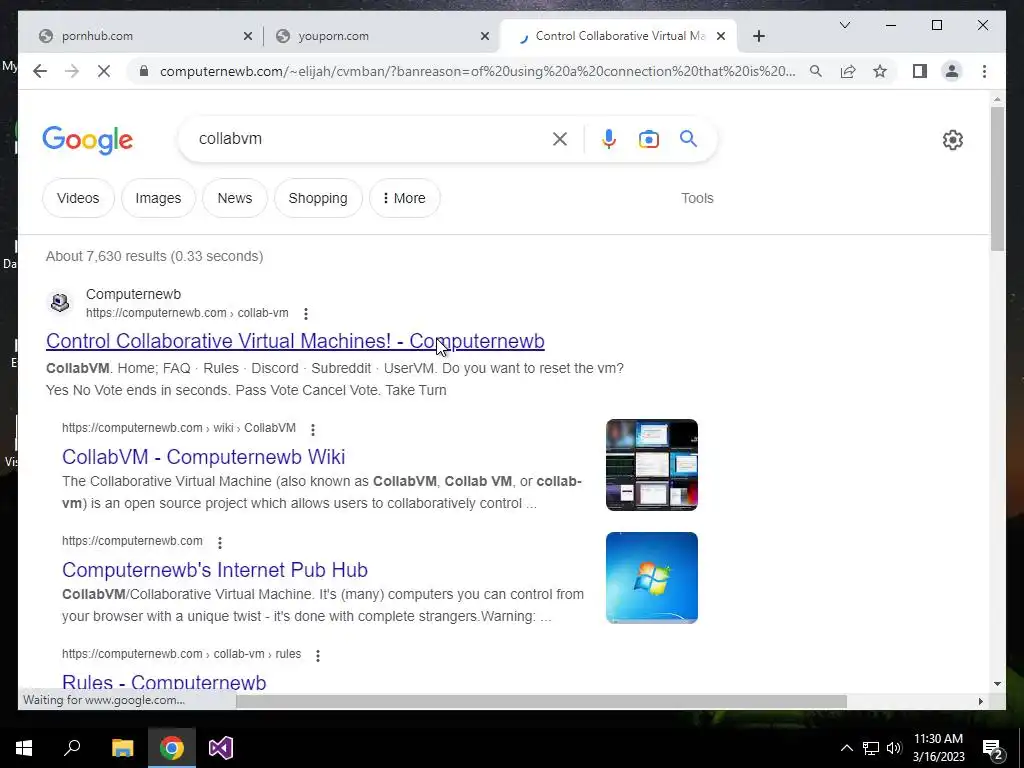
Task: Start a voice search with the microphone
Action: pos(609,139)
